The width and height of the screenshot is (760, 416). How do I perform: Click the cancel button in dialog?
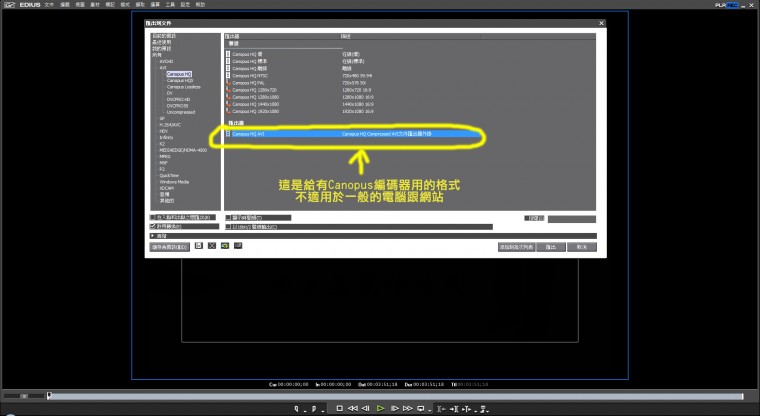pos(582,247)
